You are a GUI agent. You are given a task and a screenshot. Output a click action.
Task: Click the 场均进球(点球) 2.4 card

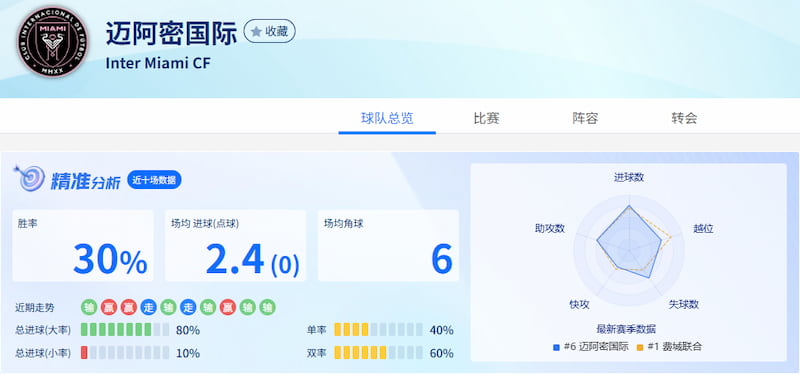pyautogui.click(x=235, y=245)
